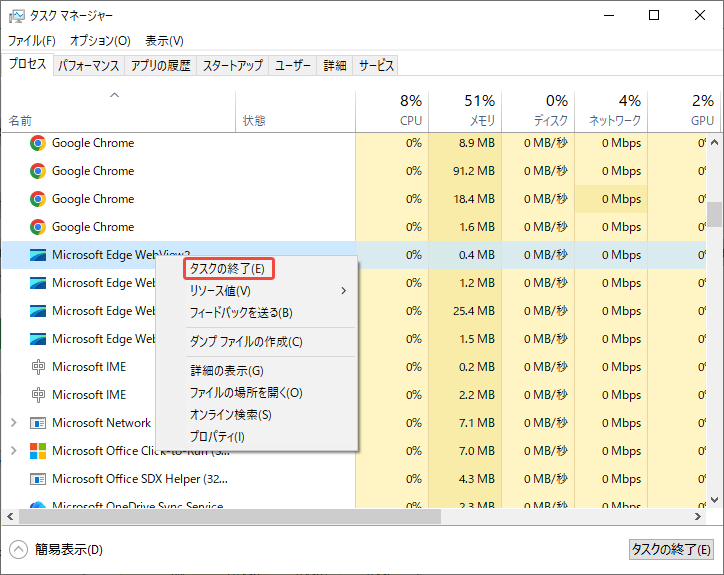The width and height of the screenshot is (724, 575).
Task: Click the Chrome icon in the 8.9 MB row
Action: point(38,143)
